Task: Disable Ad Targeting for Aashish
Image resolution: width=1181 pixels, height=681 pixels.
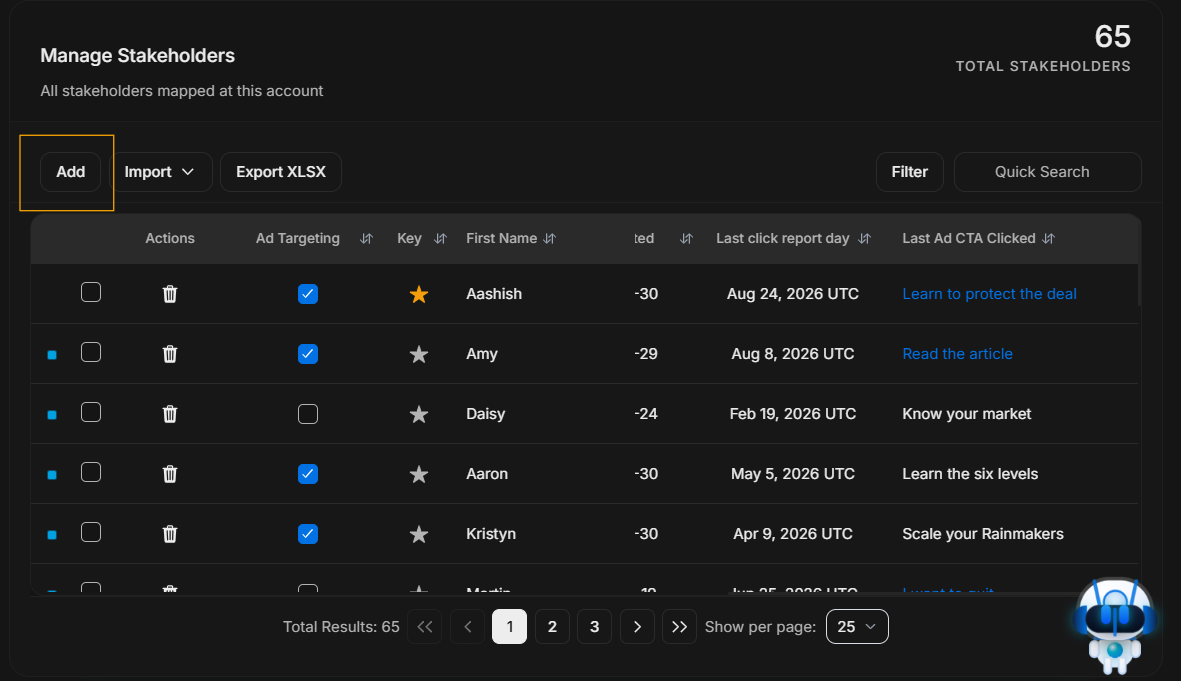Action: coord(308,294)
